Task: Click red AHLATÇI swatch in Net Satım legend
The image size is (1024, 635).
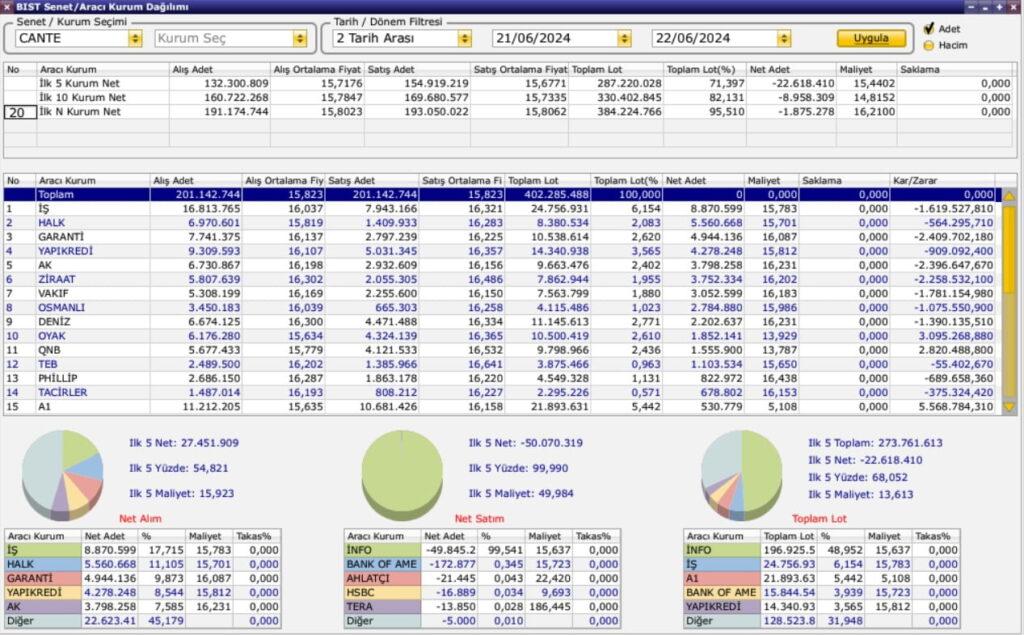Action: 383,579
